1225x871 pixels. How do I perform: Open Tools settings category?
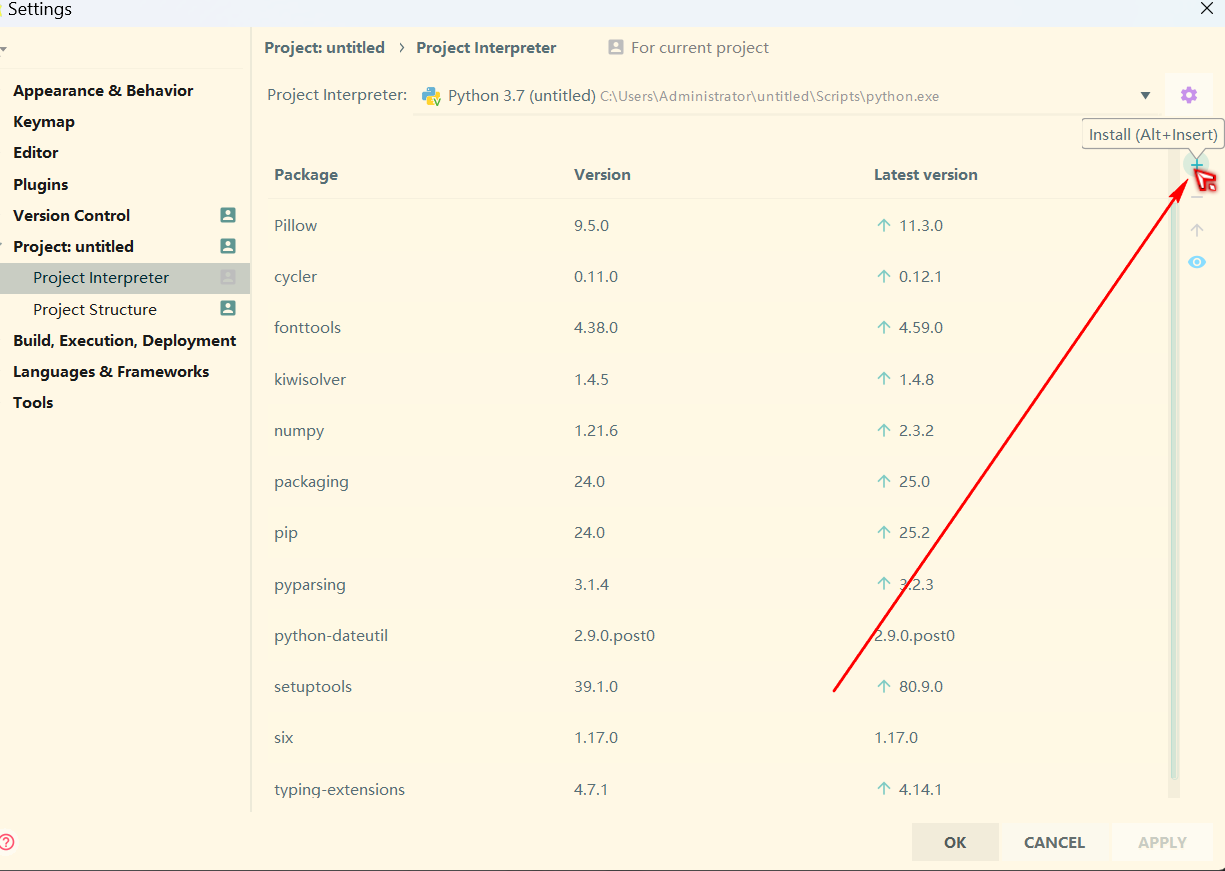coord(33,402)
